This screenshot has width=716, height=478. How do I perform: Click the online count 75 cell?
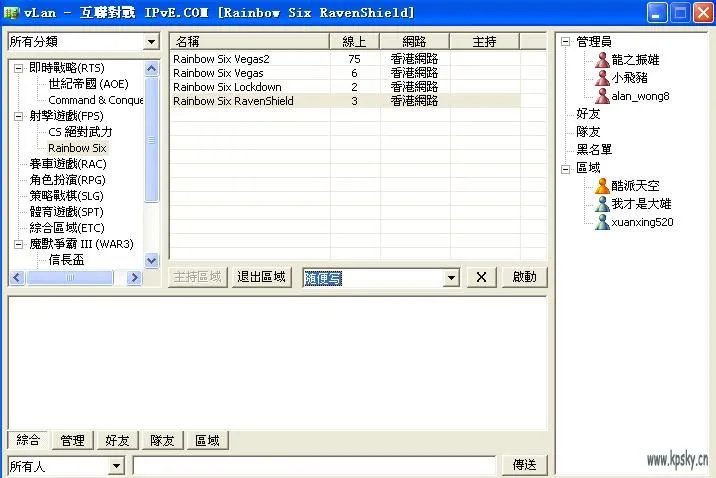(x=354, y=59)
